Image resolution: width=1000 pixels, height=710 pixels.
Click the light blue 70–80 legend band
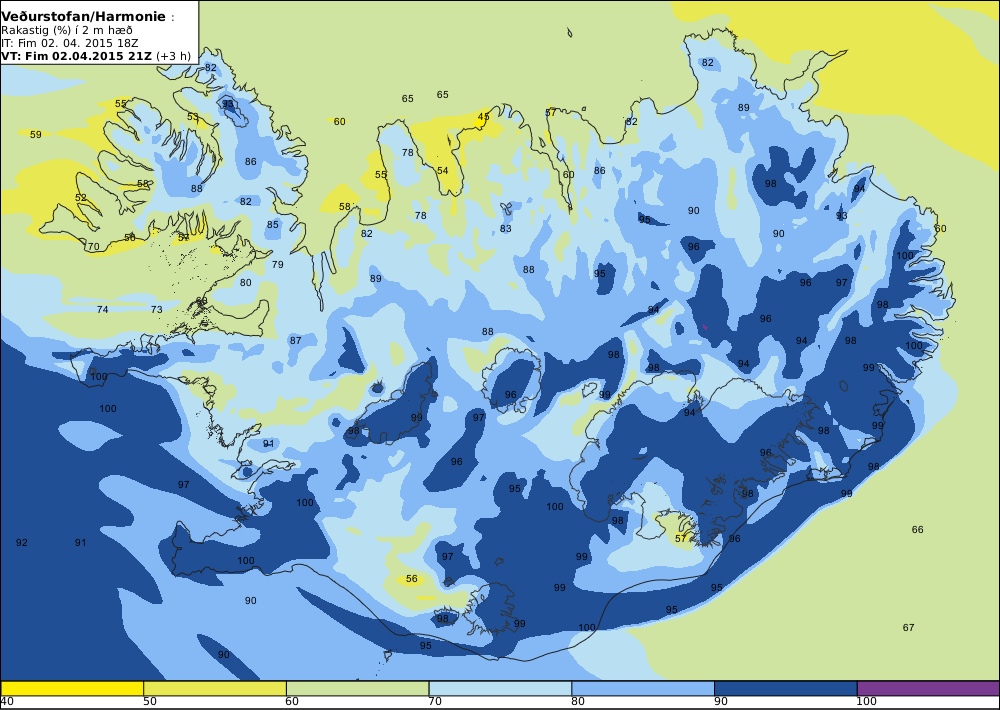[x=500, y=688]
